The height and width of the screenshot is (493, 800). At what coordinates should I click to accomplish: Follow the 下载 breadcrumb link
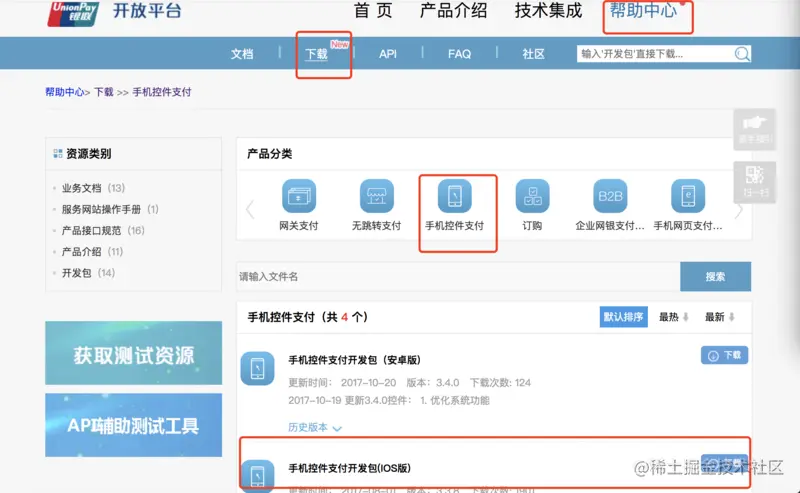pyautogui.click(x=104, y=92)
